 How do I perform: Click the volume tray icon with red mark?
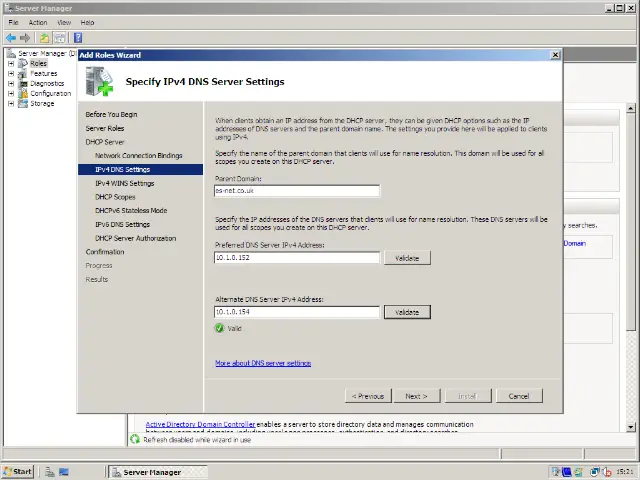point(607,472)
